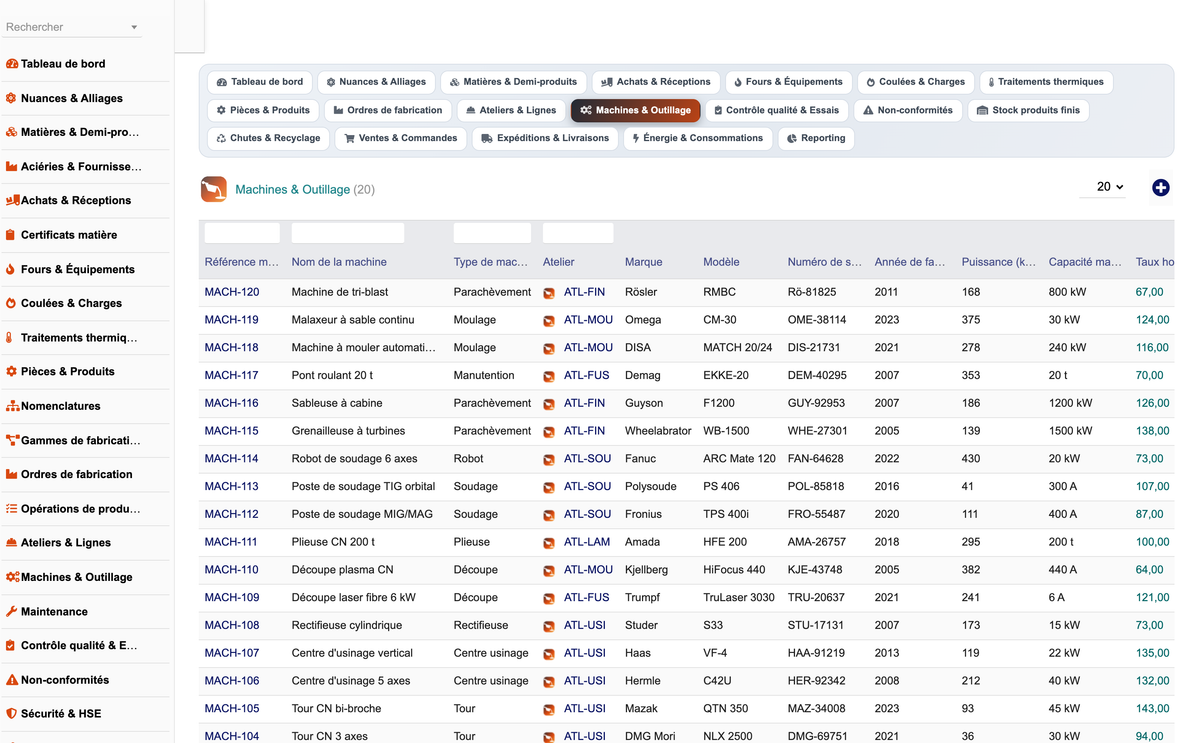Switch to the Reporting tab
The width and height of the screenshot is (1200, 743).
pos(816,138)
